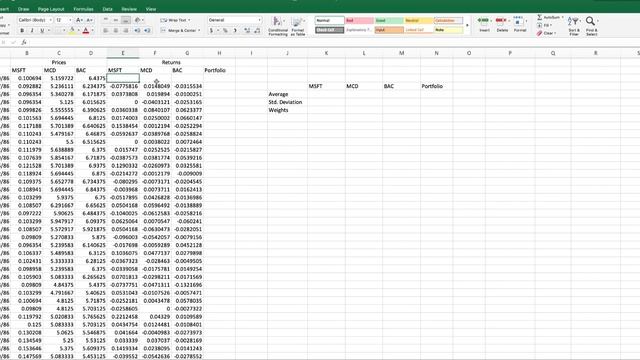Select the Std. Deviation label cell
Image resolution: width=640 pixels, height=360 pixels.
click(x=287, y=102)
